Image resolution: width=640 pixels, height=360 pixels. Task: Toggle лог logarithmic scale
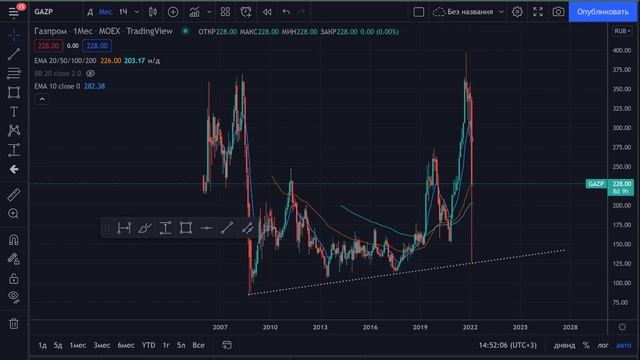(x=603, y=345)
